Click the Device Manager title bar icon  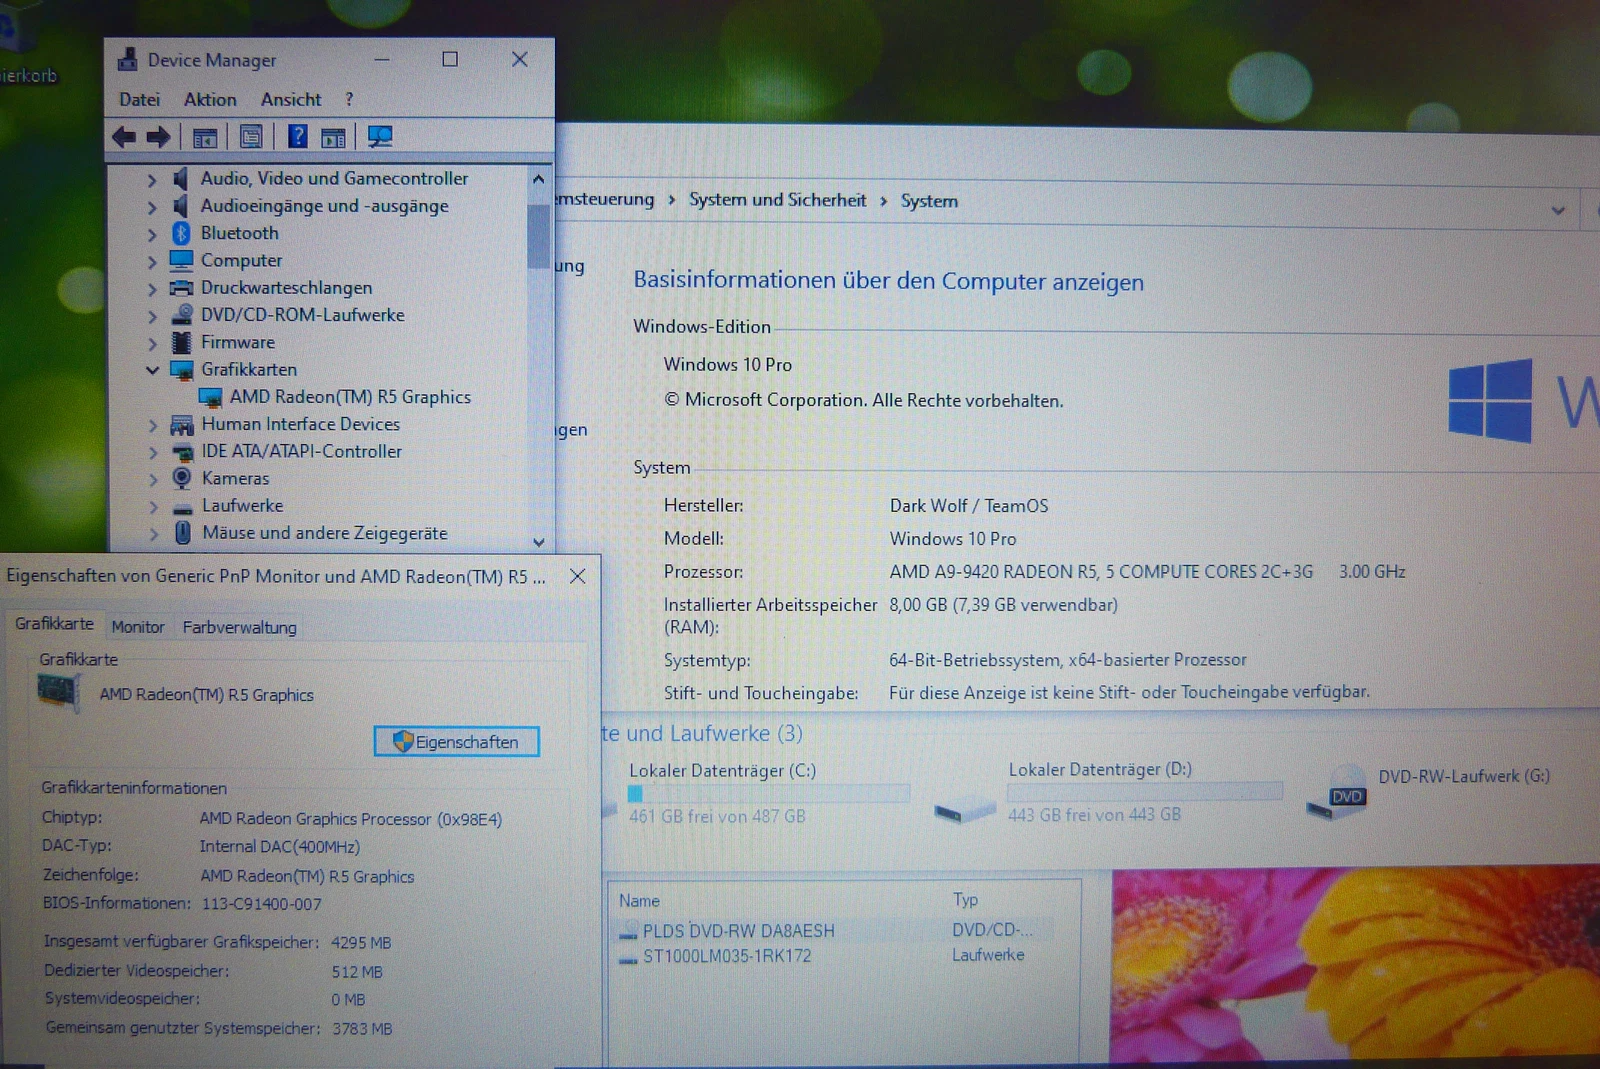[x=127, y=59]
